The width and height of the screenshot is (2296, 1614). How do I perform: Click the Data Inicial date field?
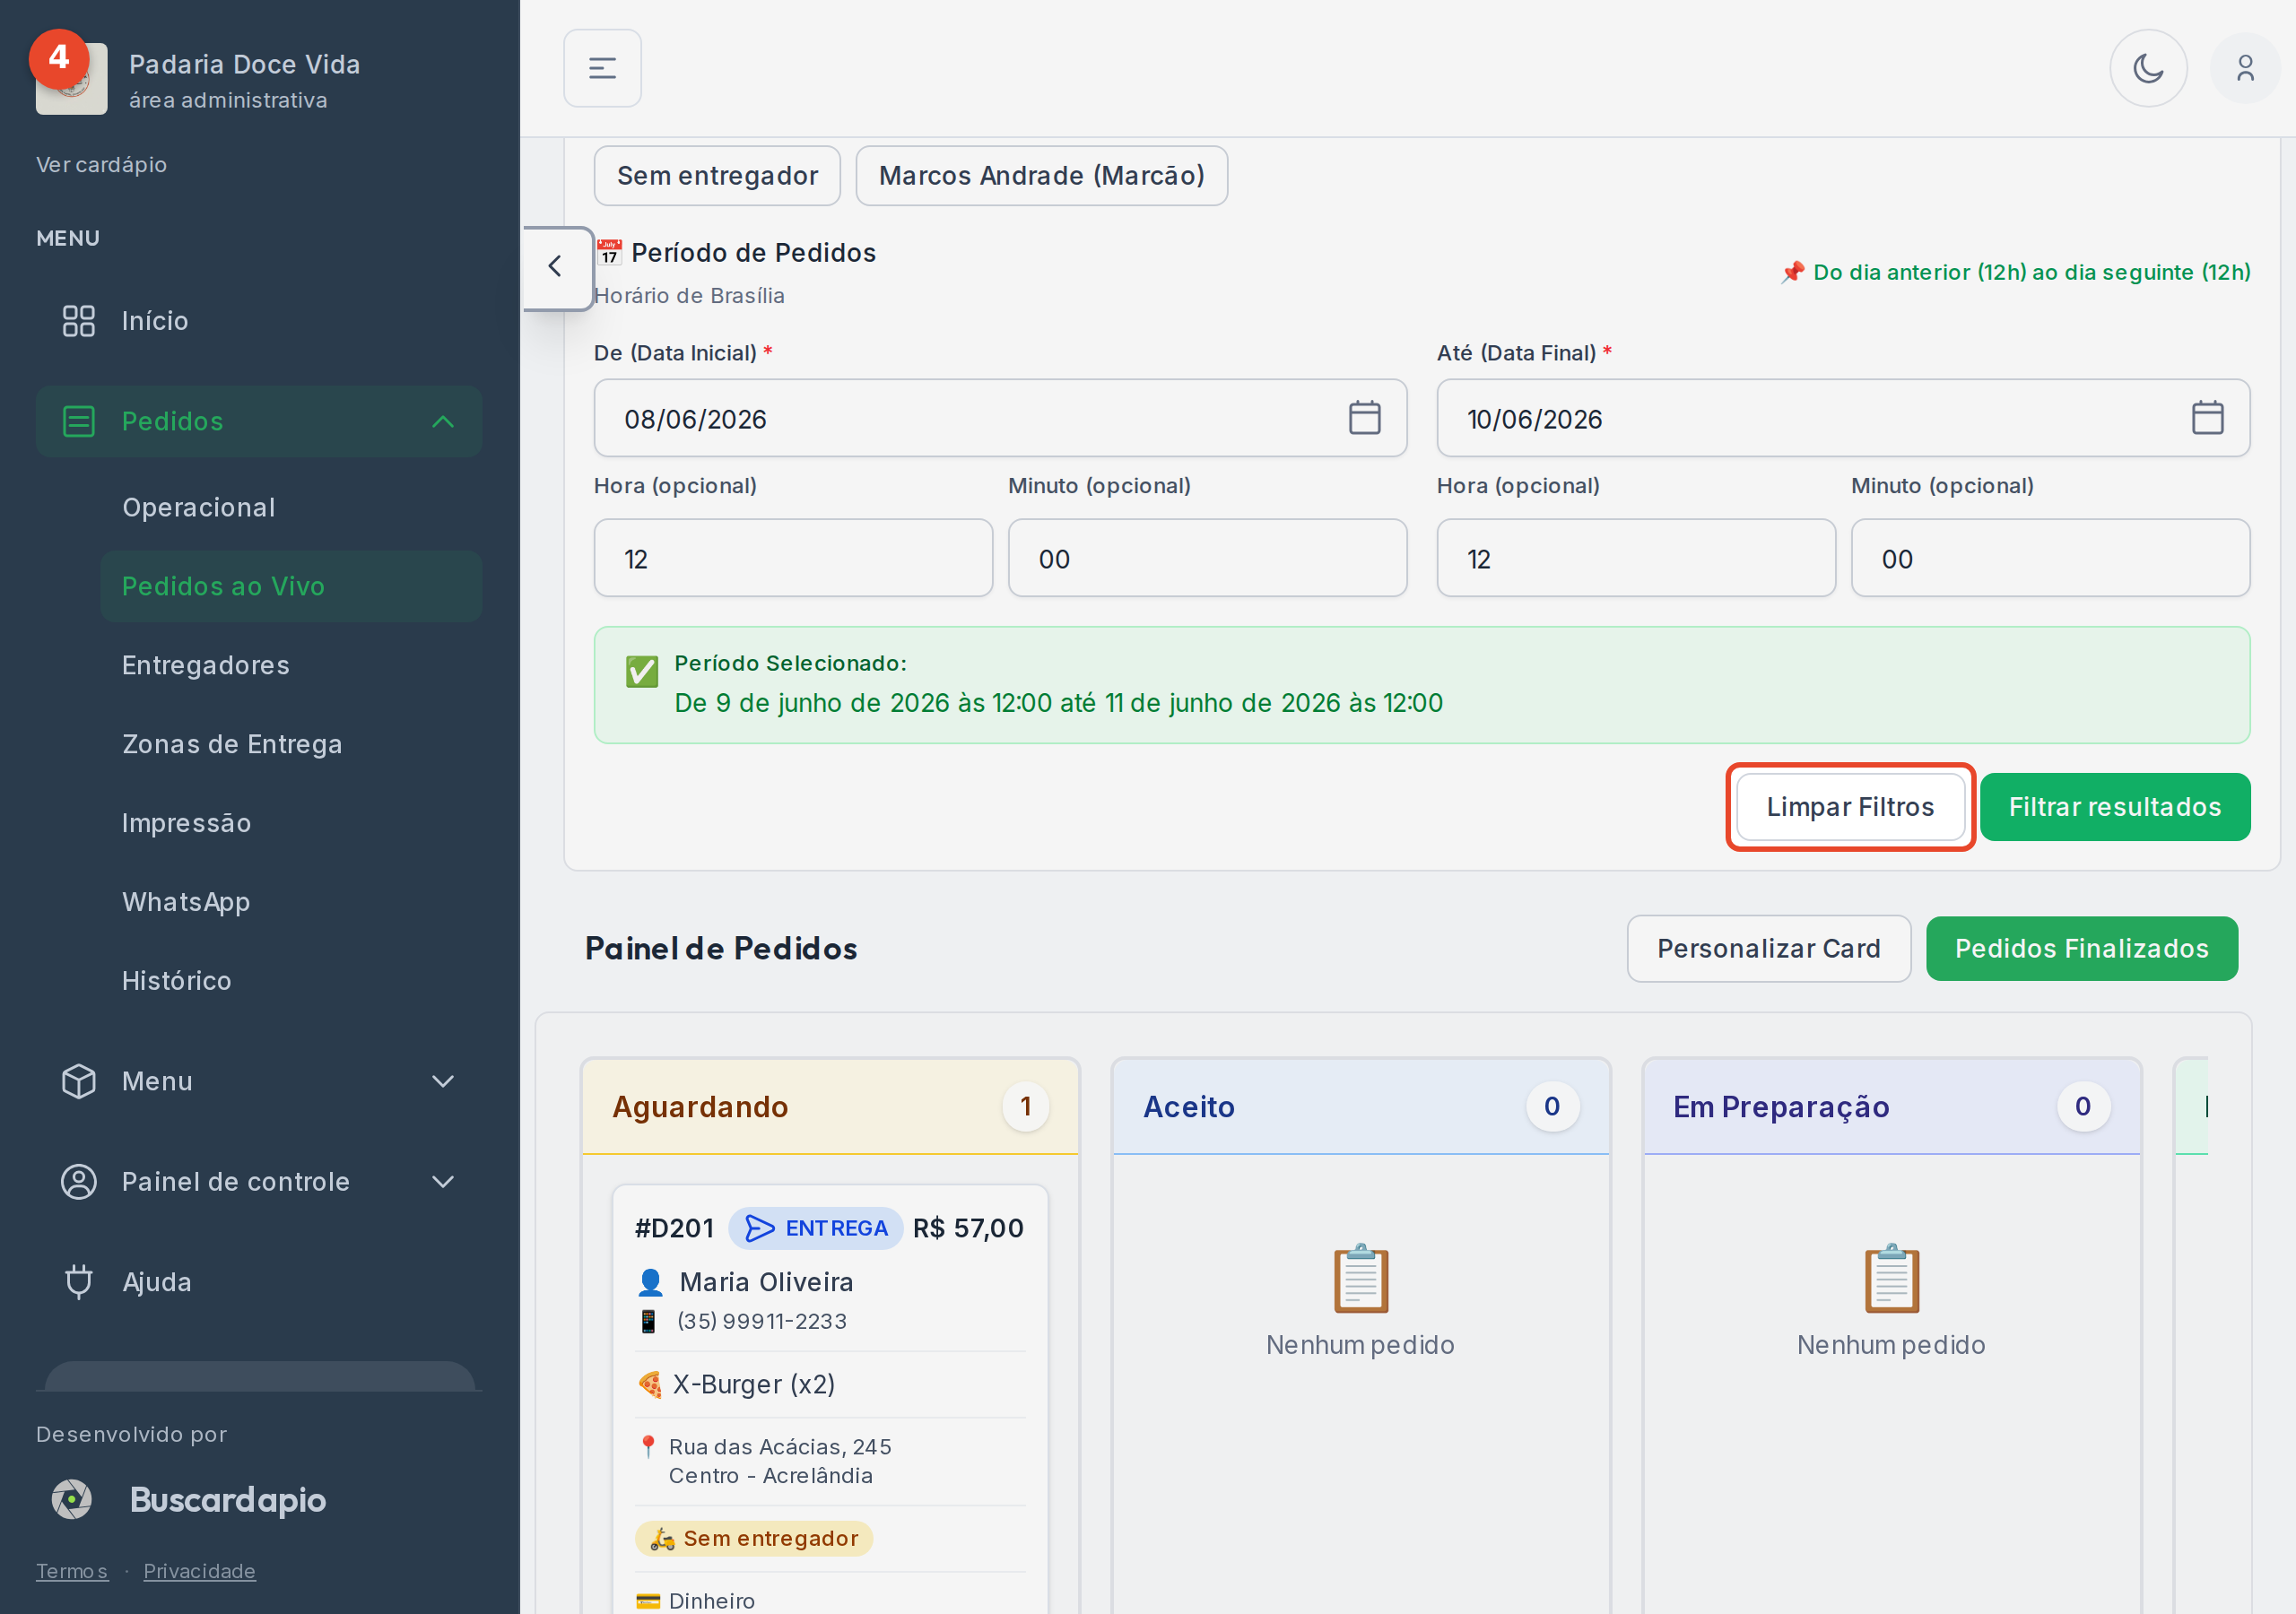[1000, 418]
